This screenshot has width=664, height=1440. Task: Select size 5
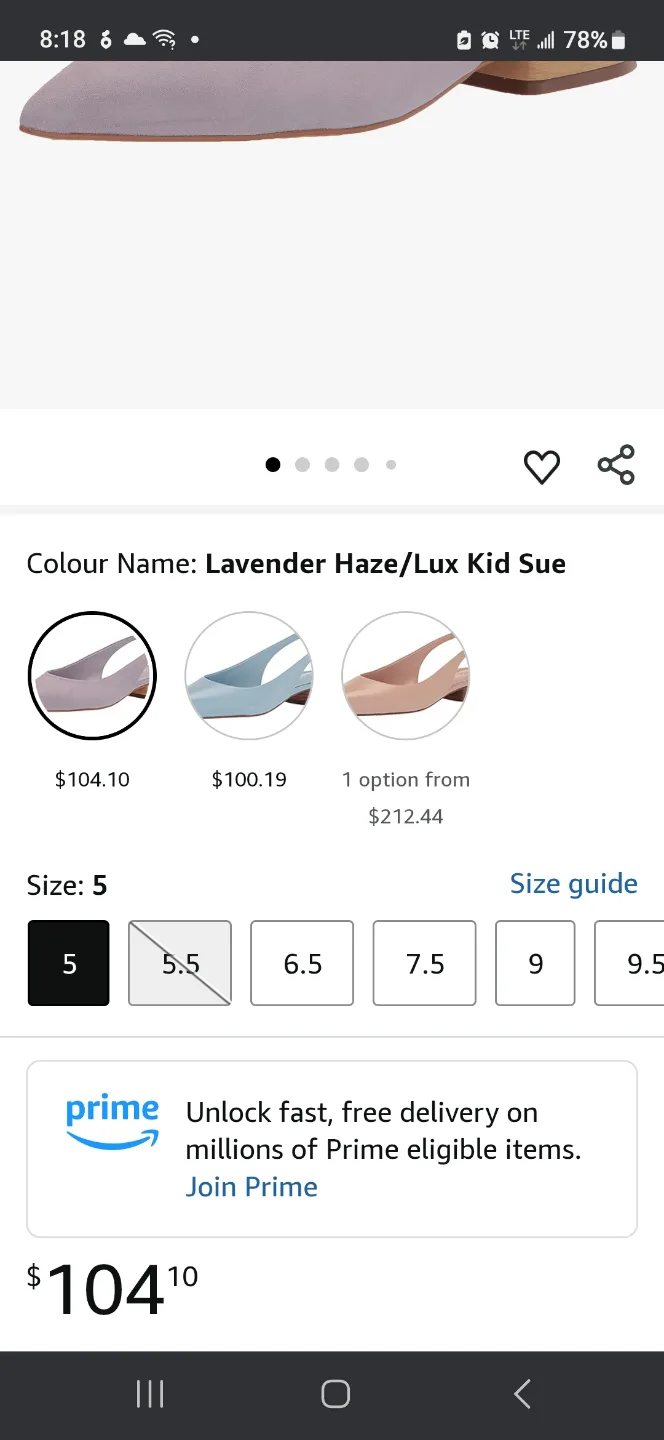point(69,963)
